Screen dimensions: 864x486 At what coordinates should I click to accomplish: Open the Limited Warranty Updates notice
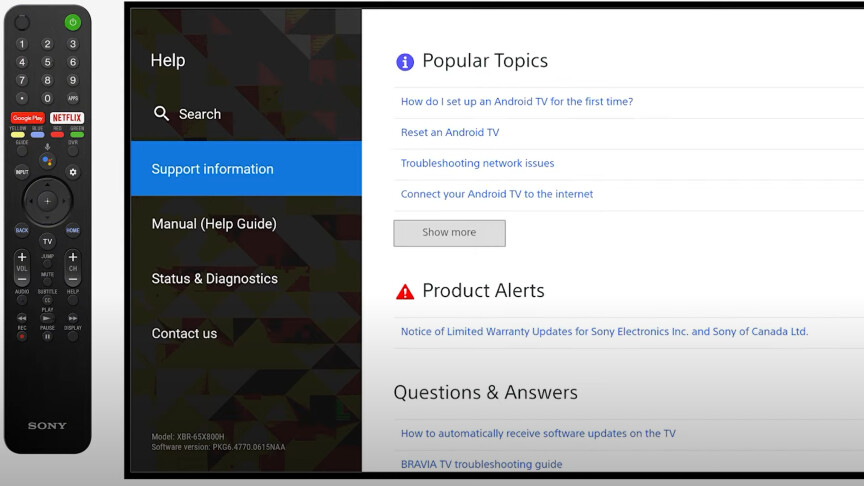tap(604, 332)
